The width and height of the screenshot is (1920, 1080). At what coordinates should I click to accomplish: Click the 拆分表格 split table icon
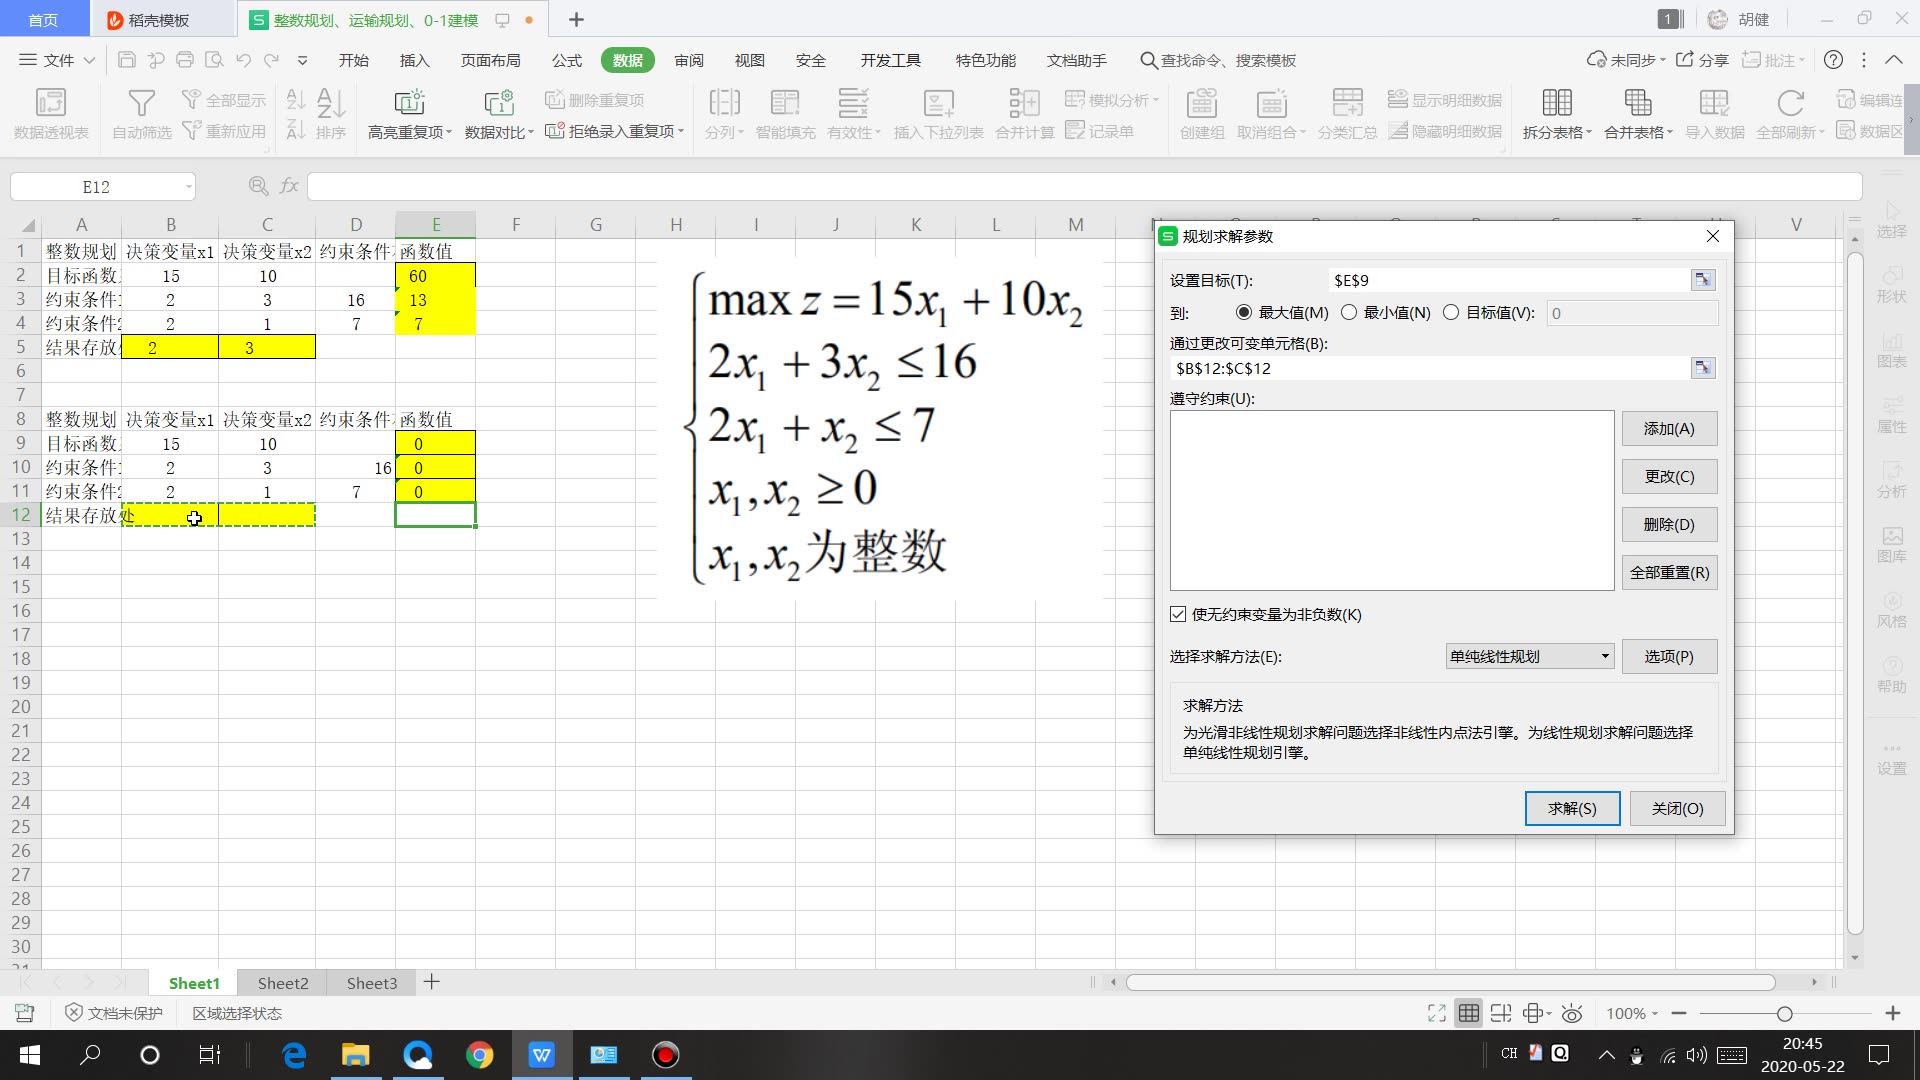tap(1556, 103)
